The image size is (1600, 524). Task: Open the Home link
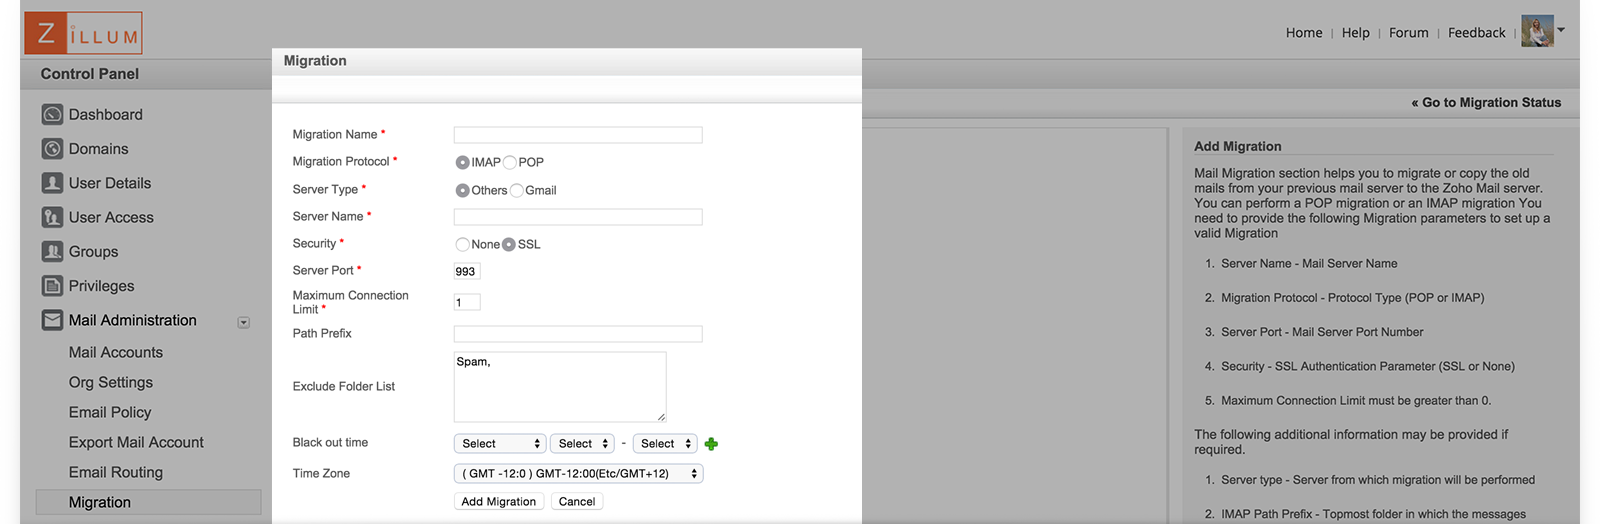1304,33
